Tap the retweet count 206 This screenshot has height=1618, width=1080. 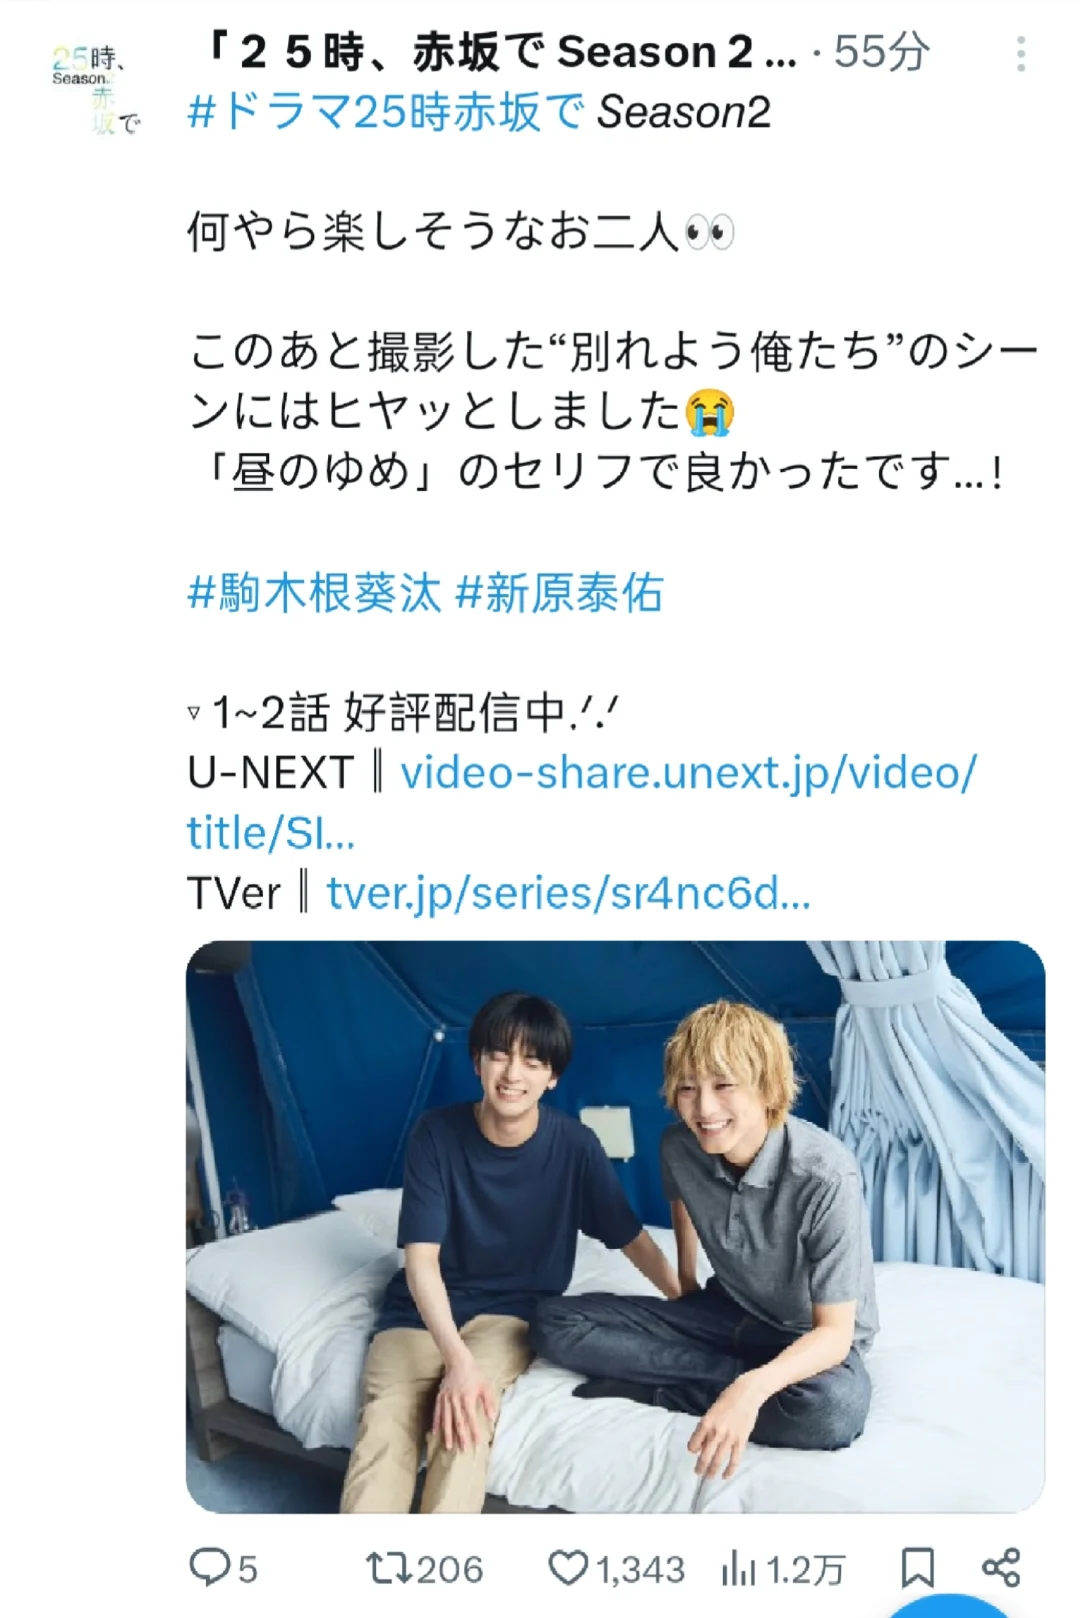click(449, 1568)
